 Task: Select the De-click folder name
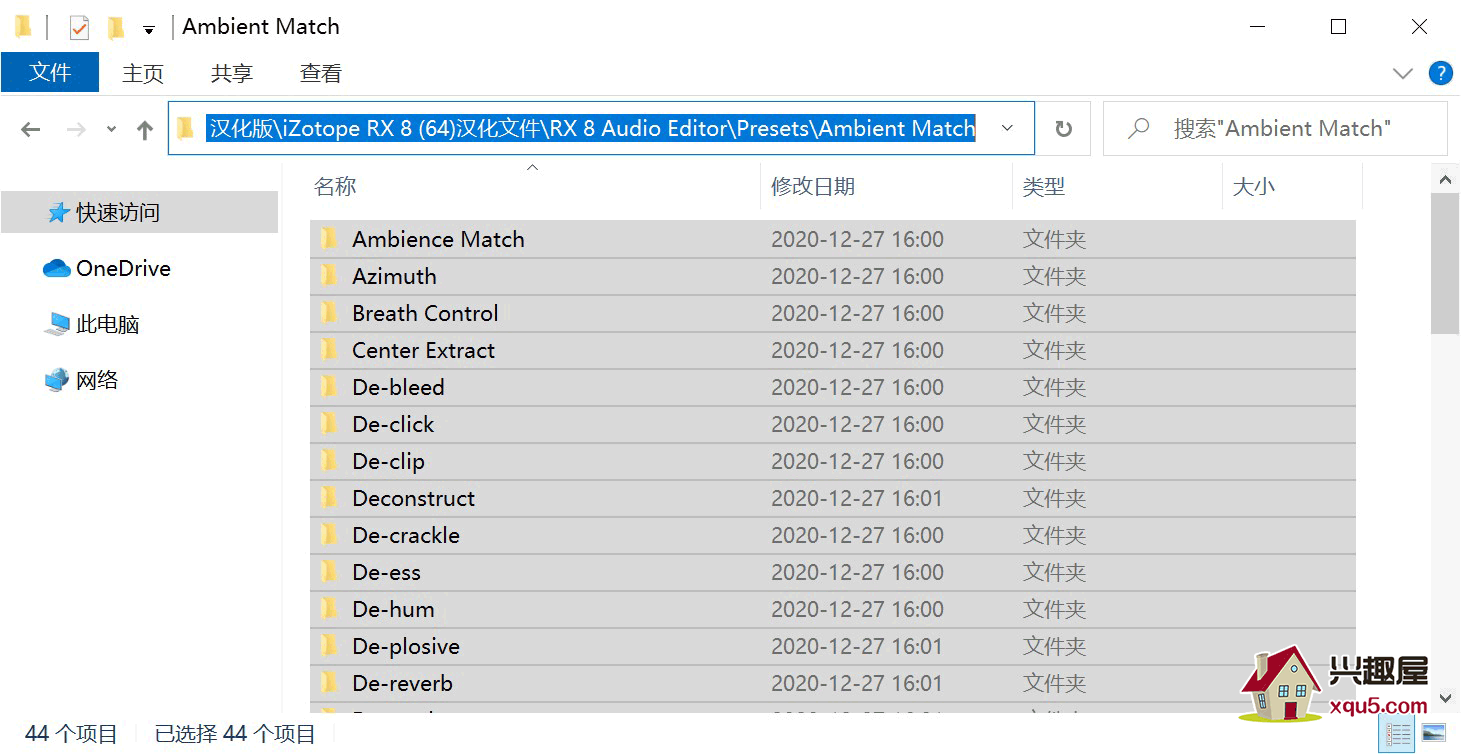[x=393, y=424]
